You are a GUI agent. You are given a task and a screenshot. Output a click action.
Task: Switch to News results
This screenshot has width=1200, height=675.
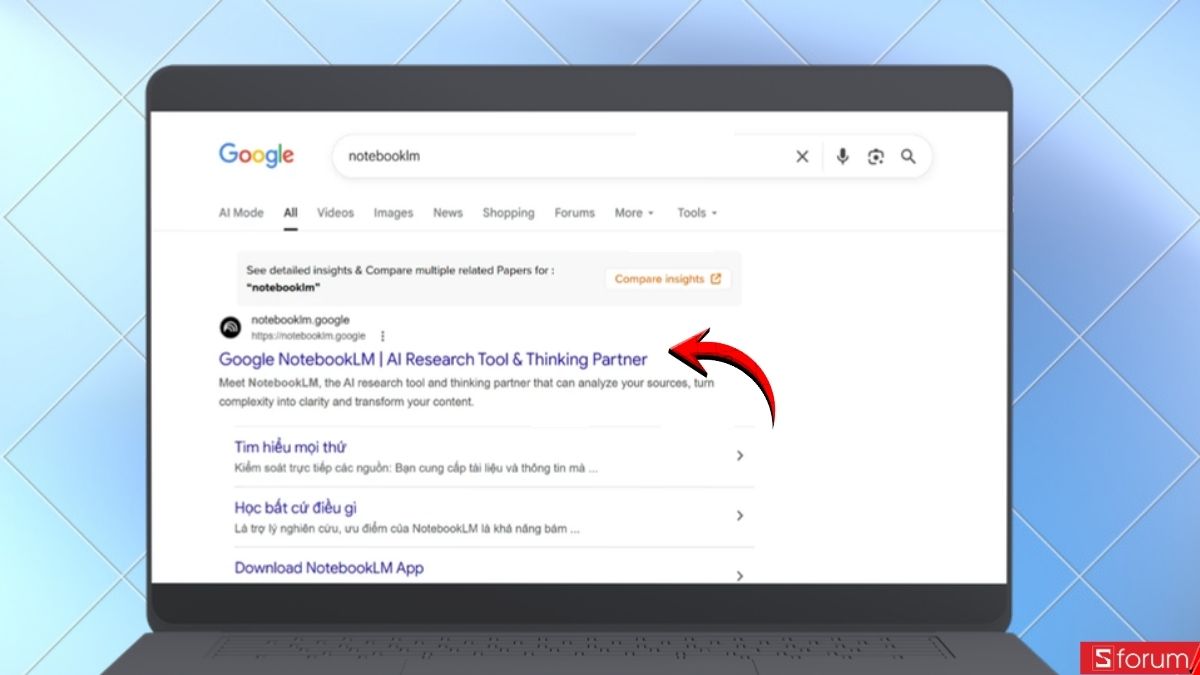(x=448, y=213)
